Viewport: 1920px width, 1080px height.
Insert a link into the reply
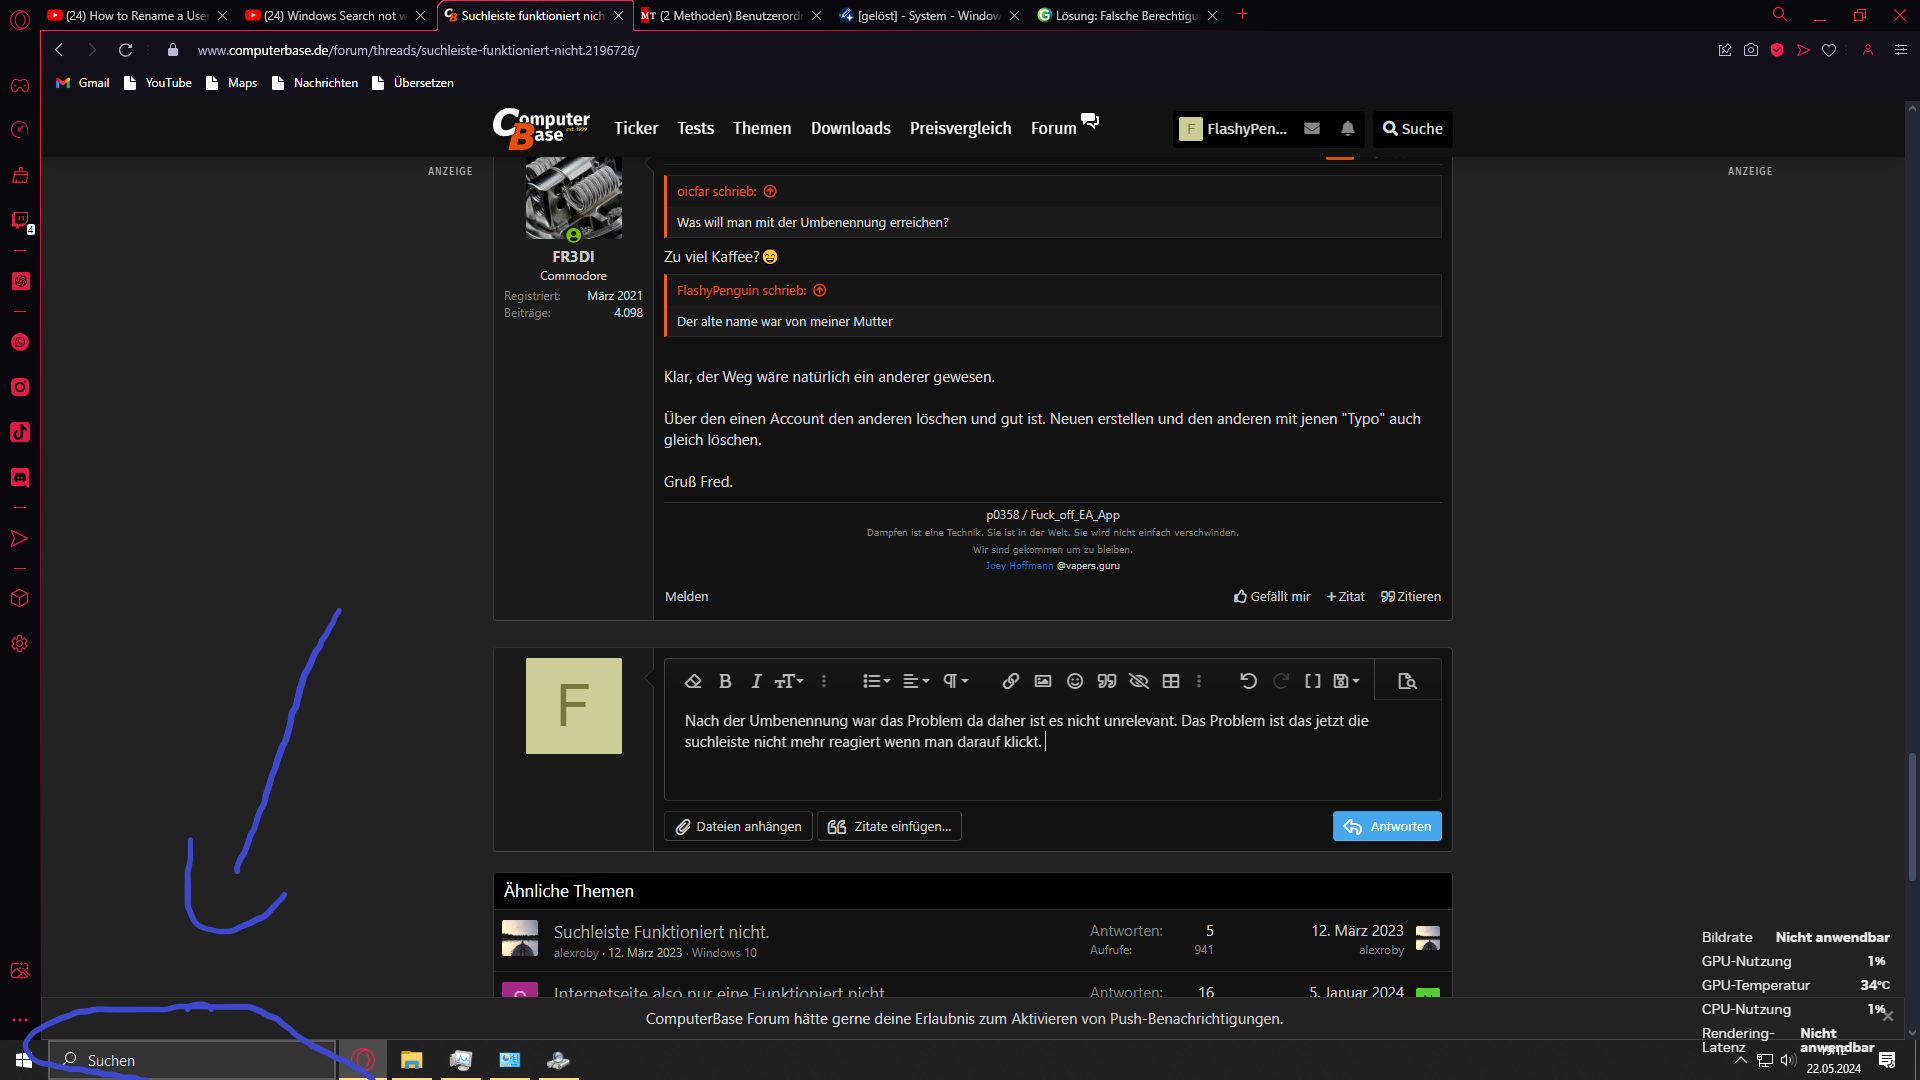pos(1010,681)
